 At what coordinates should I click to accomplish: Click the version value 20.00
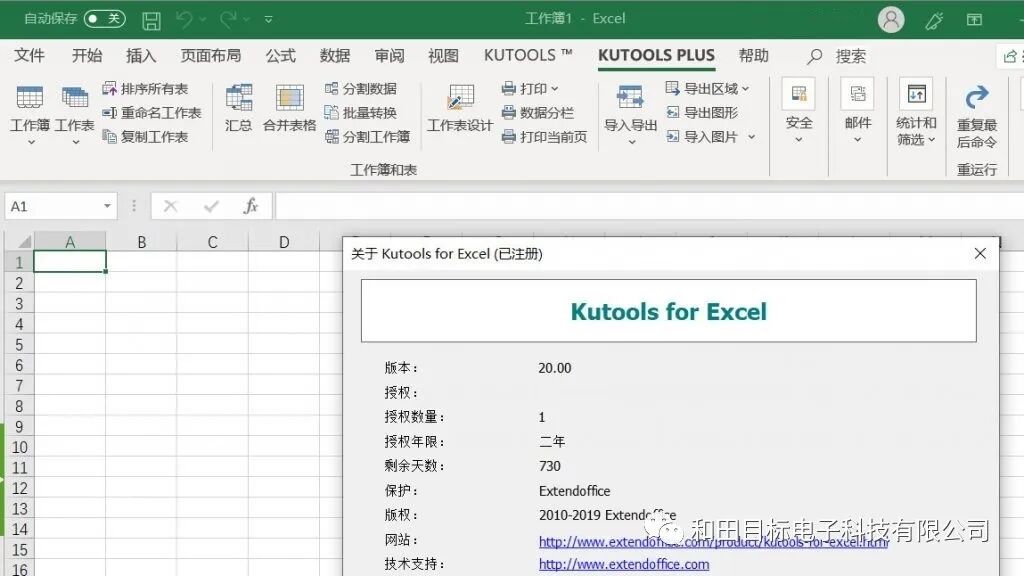554,368
